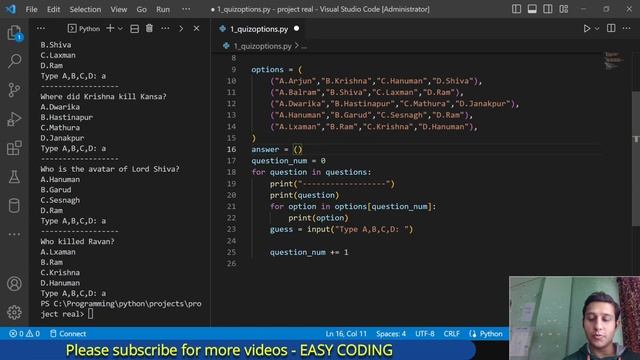Viewport: 640px width, 360px height.
Task: Open the Search view in activity bar
Action: pyautogui.click(x=14, y=61)
